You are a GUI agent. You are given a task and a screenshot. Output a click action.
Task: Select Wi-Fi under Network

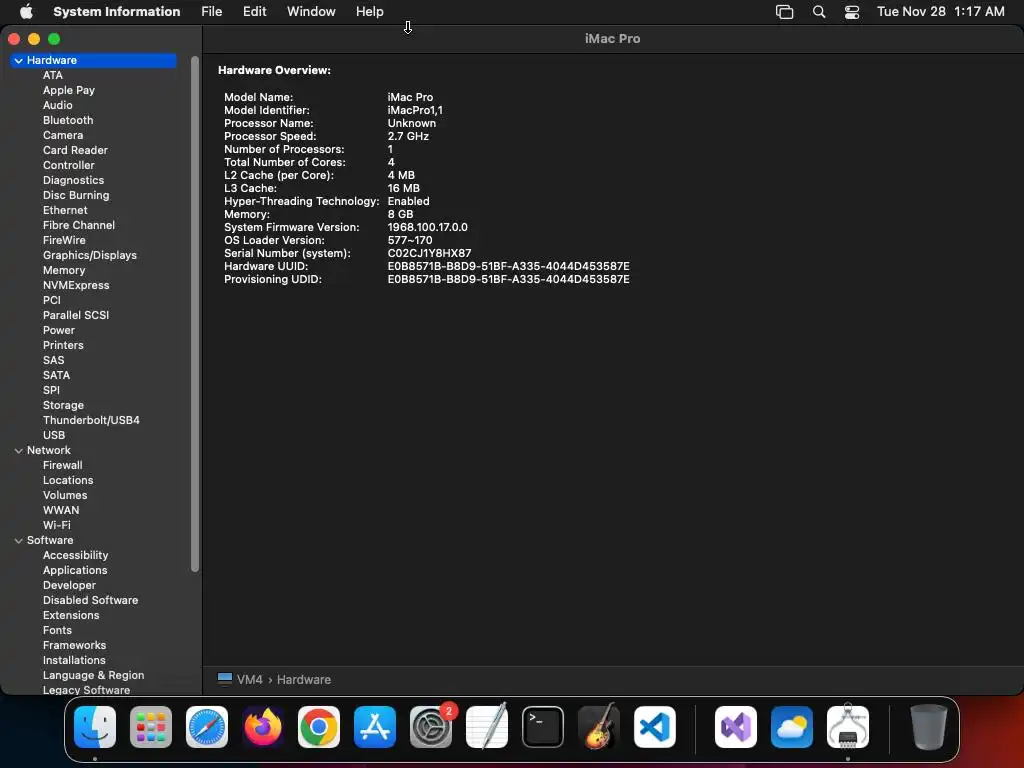[x=56, y=526]
